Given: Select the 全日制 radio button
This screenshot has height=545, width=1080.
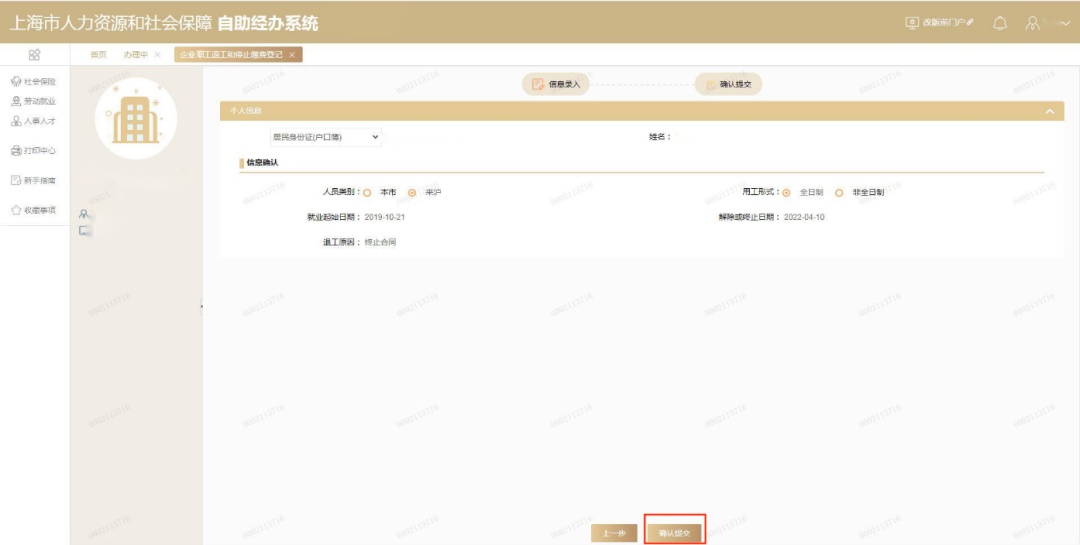Looking at the screenshot, I should [786, 193].
